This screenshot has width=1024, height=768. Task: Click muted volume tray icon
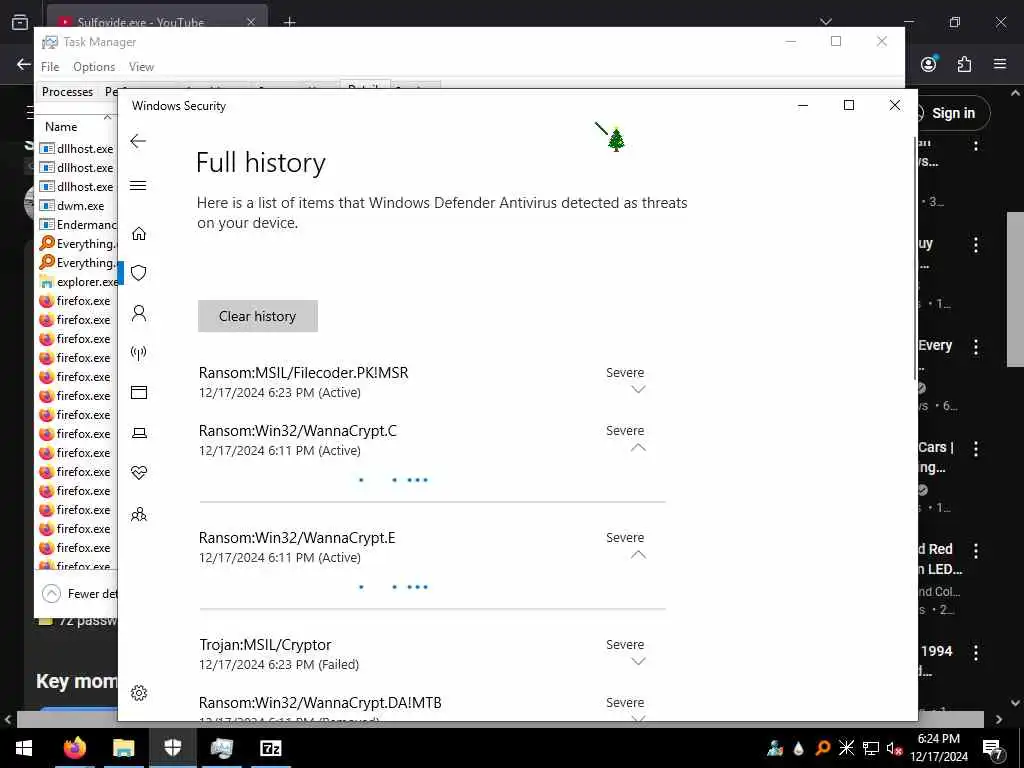pyautogui.click(x=894, y=748)
